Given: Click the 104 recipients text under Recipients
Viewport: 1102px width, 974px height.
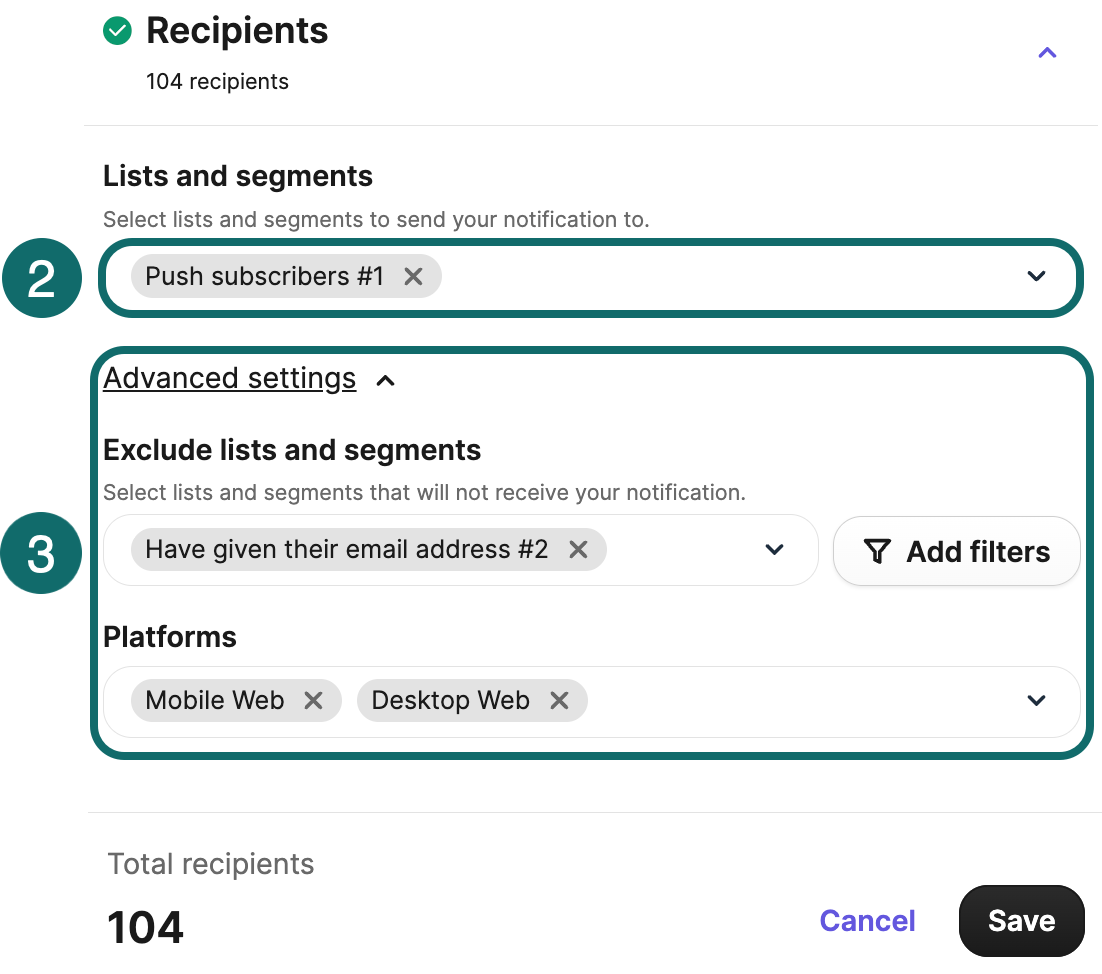Looking at the screenshot, I should click(217, 81).
